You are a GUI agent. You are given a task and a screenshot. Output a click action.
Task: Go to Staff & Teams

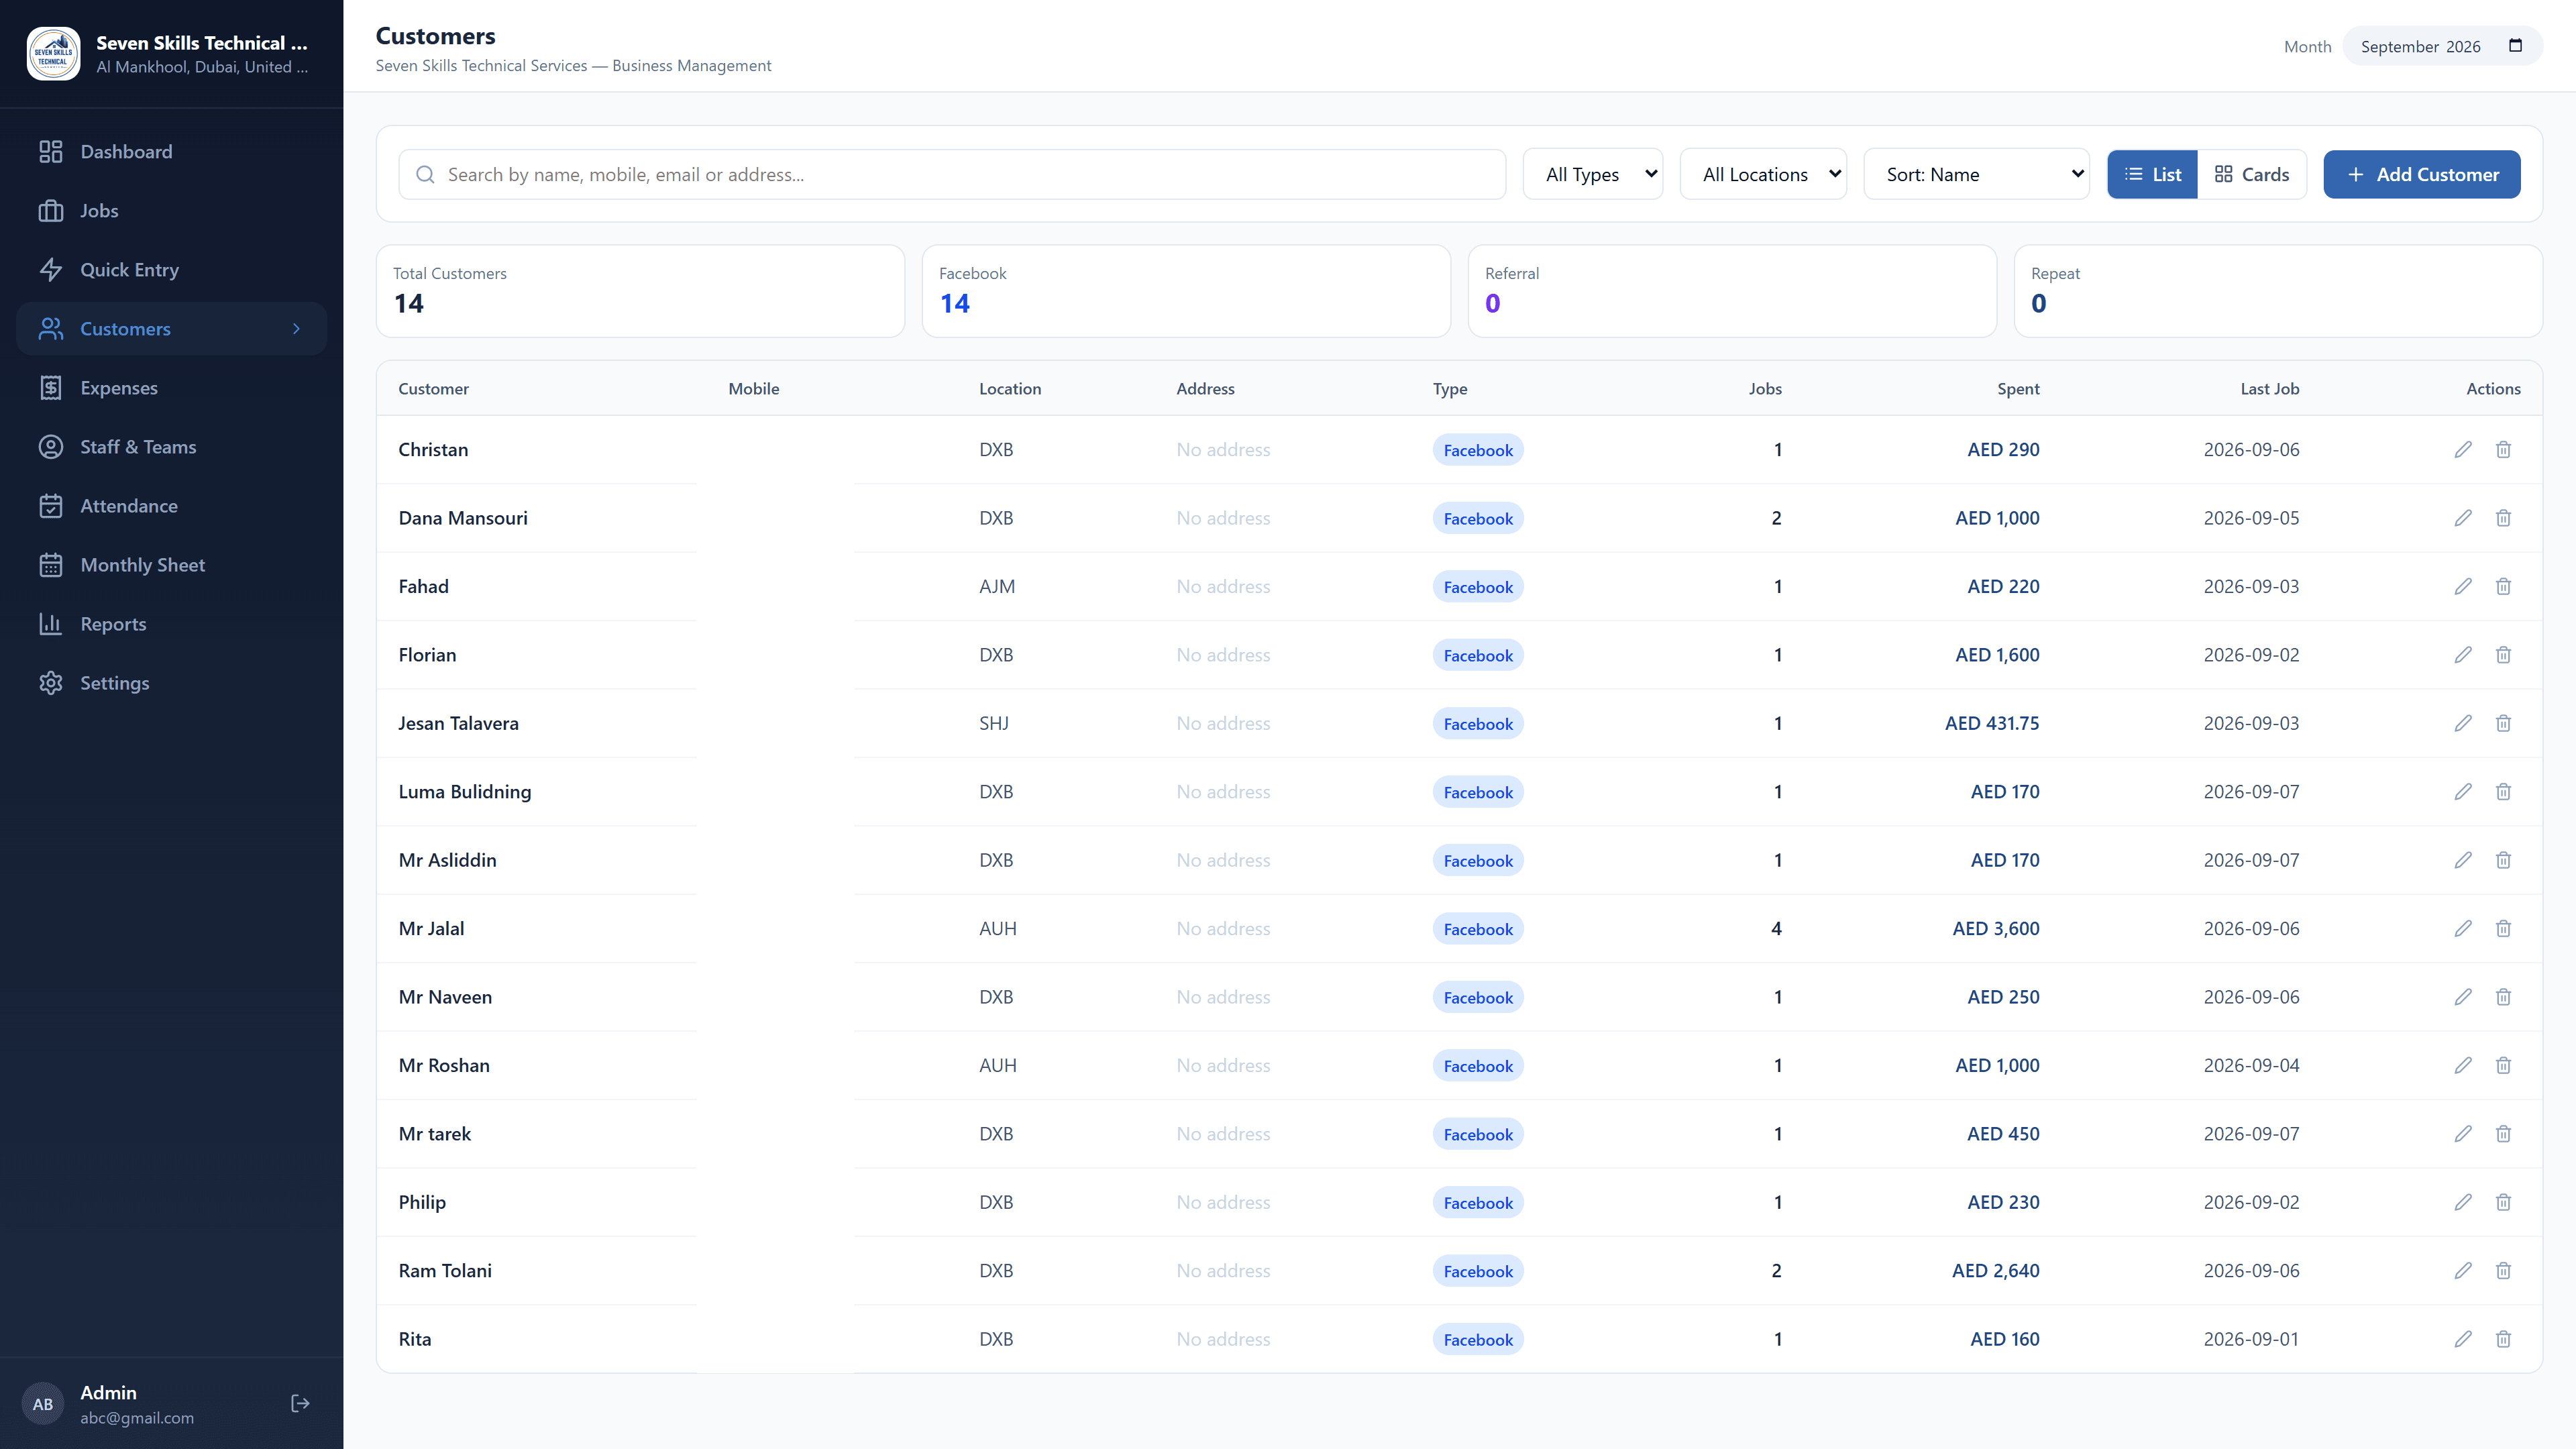pyautogui.click(x=172, y=447)
